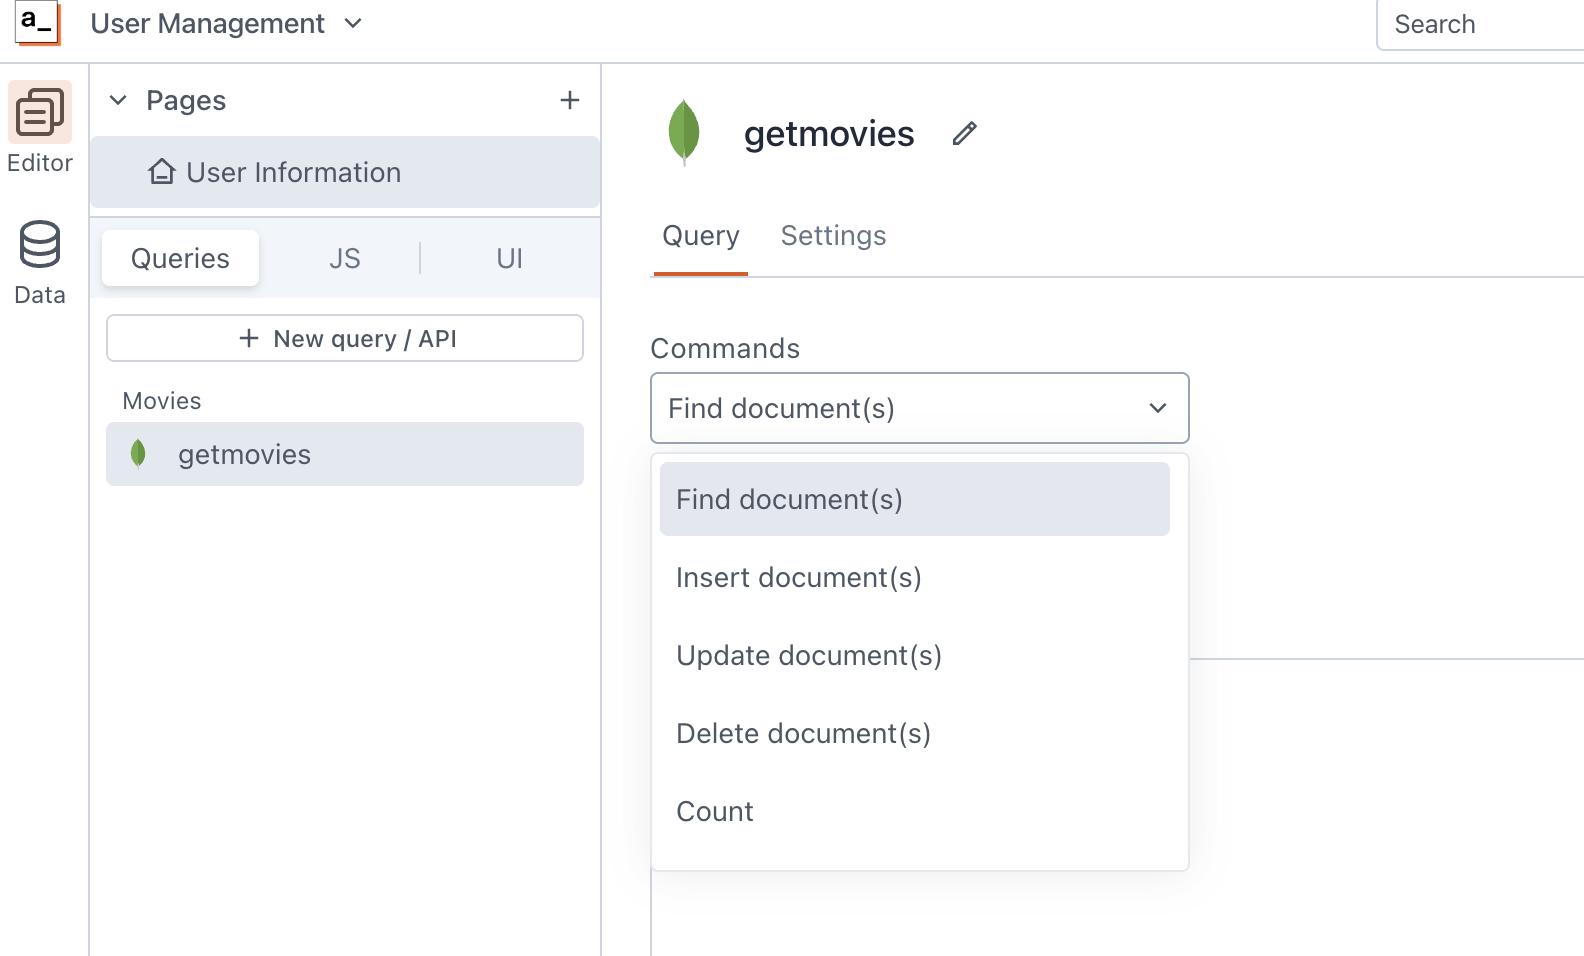Click the home icon of User Information
The image size is (1584, 956).
[x=162, y=172]
